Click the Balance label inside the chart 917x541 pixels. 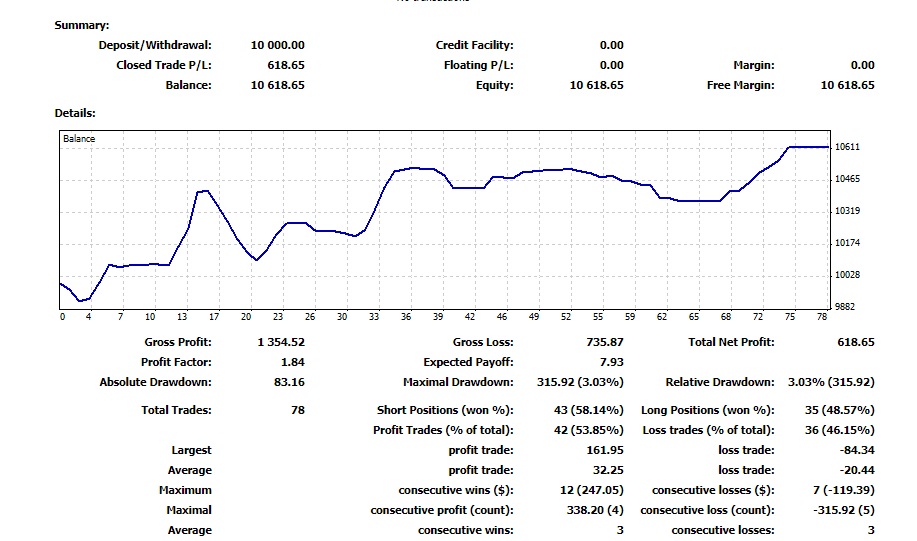click(79, 139)
